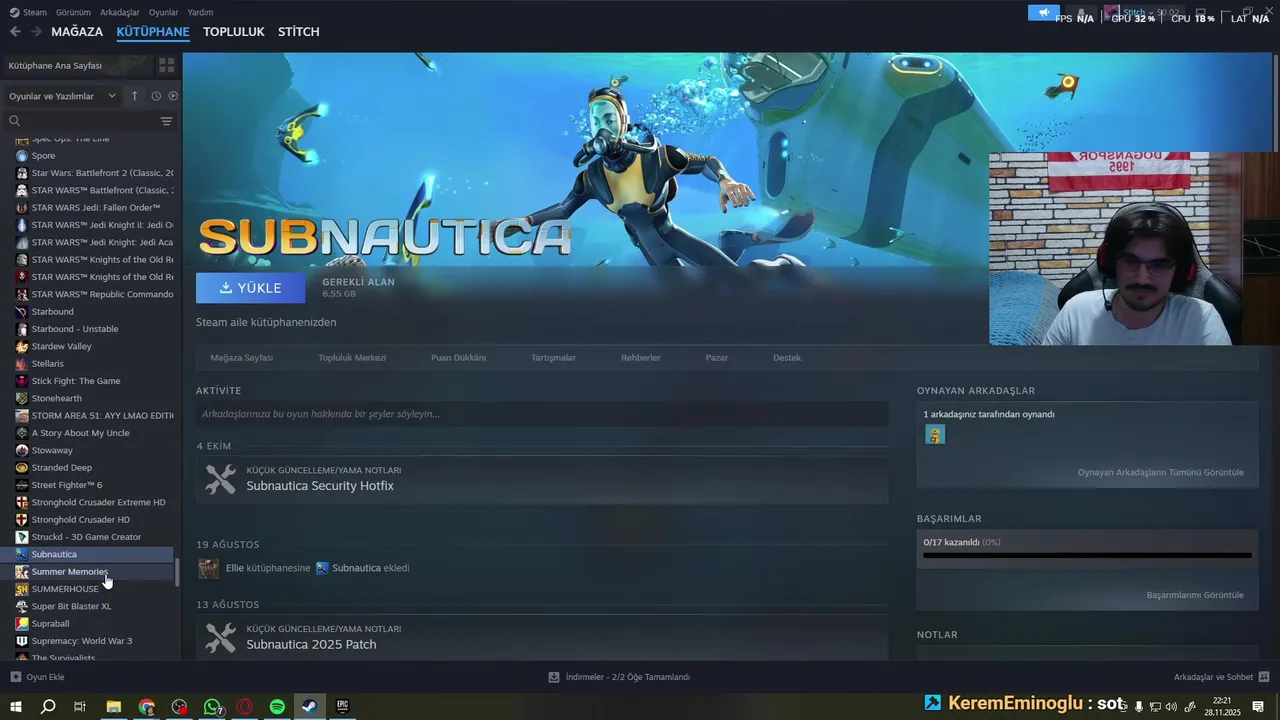Open Topluluk Merkezi

click(x=352, y=357)
